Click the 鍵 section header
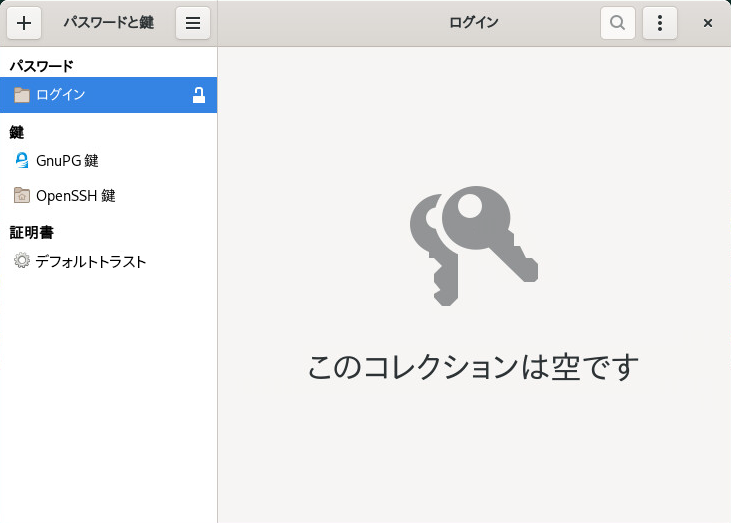Viewport: 731px width, 523px height. pyautogui.click(x=17, y=132)
